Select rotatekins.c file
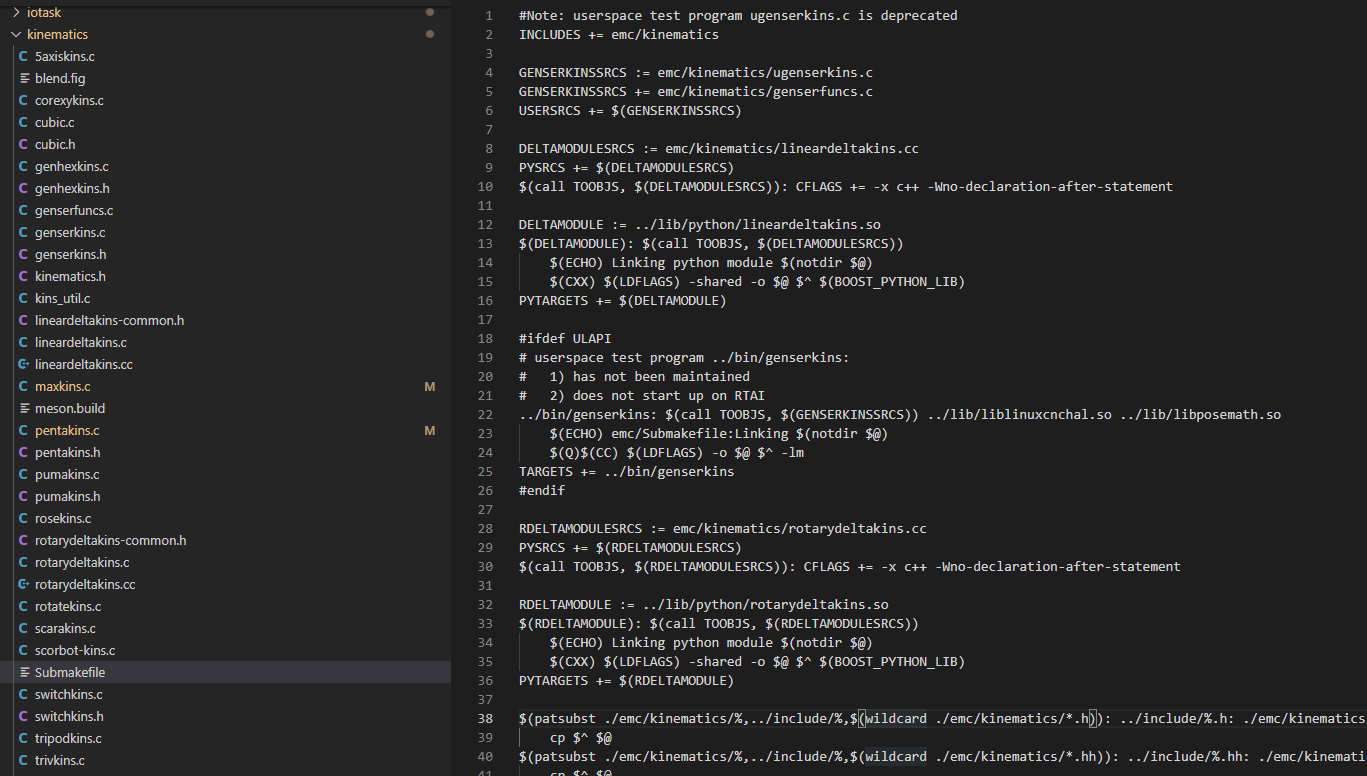The image size is (1367, 776). pos(68,606)
